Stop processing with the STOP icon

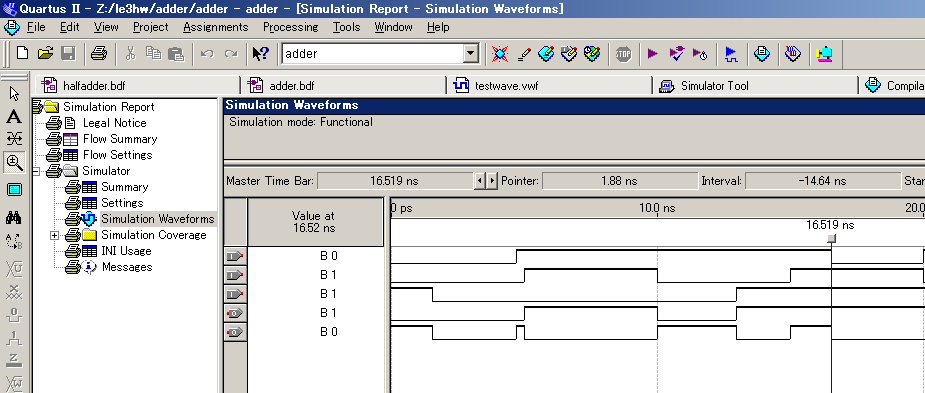pyautogui.click(x=623, y=54)
